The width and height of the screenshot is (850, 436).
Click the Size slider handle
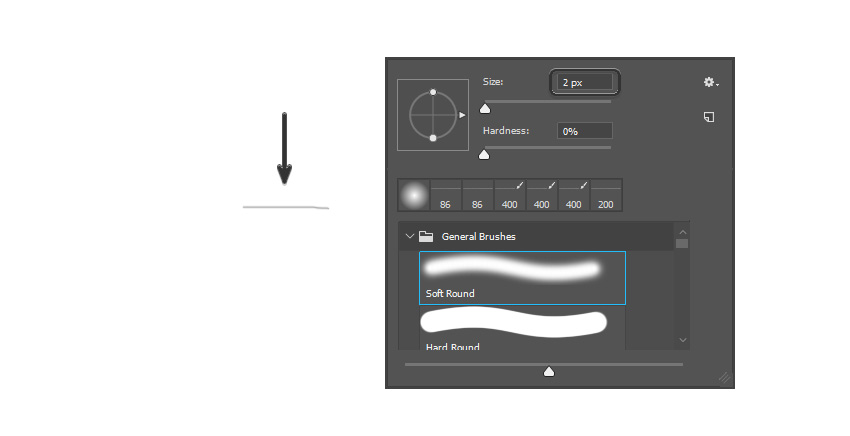pos(485,109)
